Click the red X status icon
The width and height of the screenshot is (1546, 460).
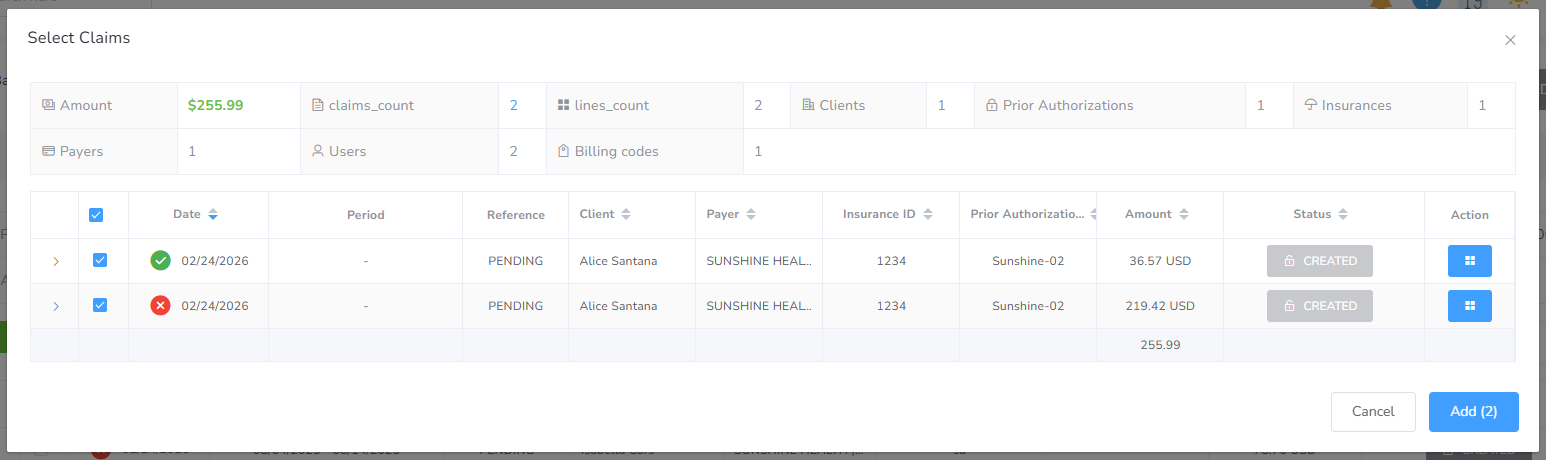160,306
